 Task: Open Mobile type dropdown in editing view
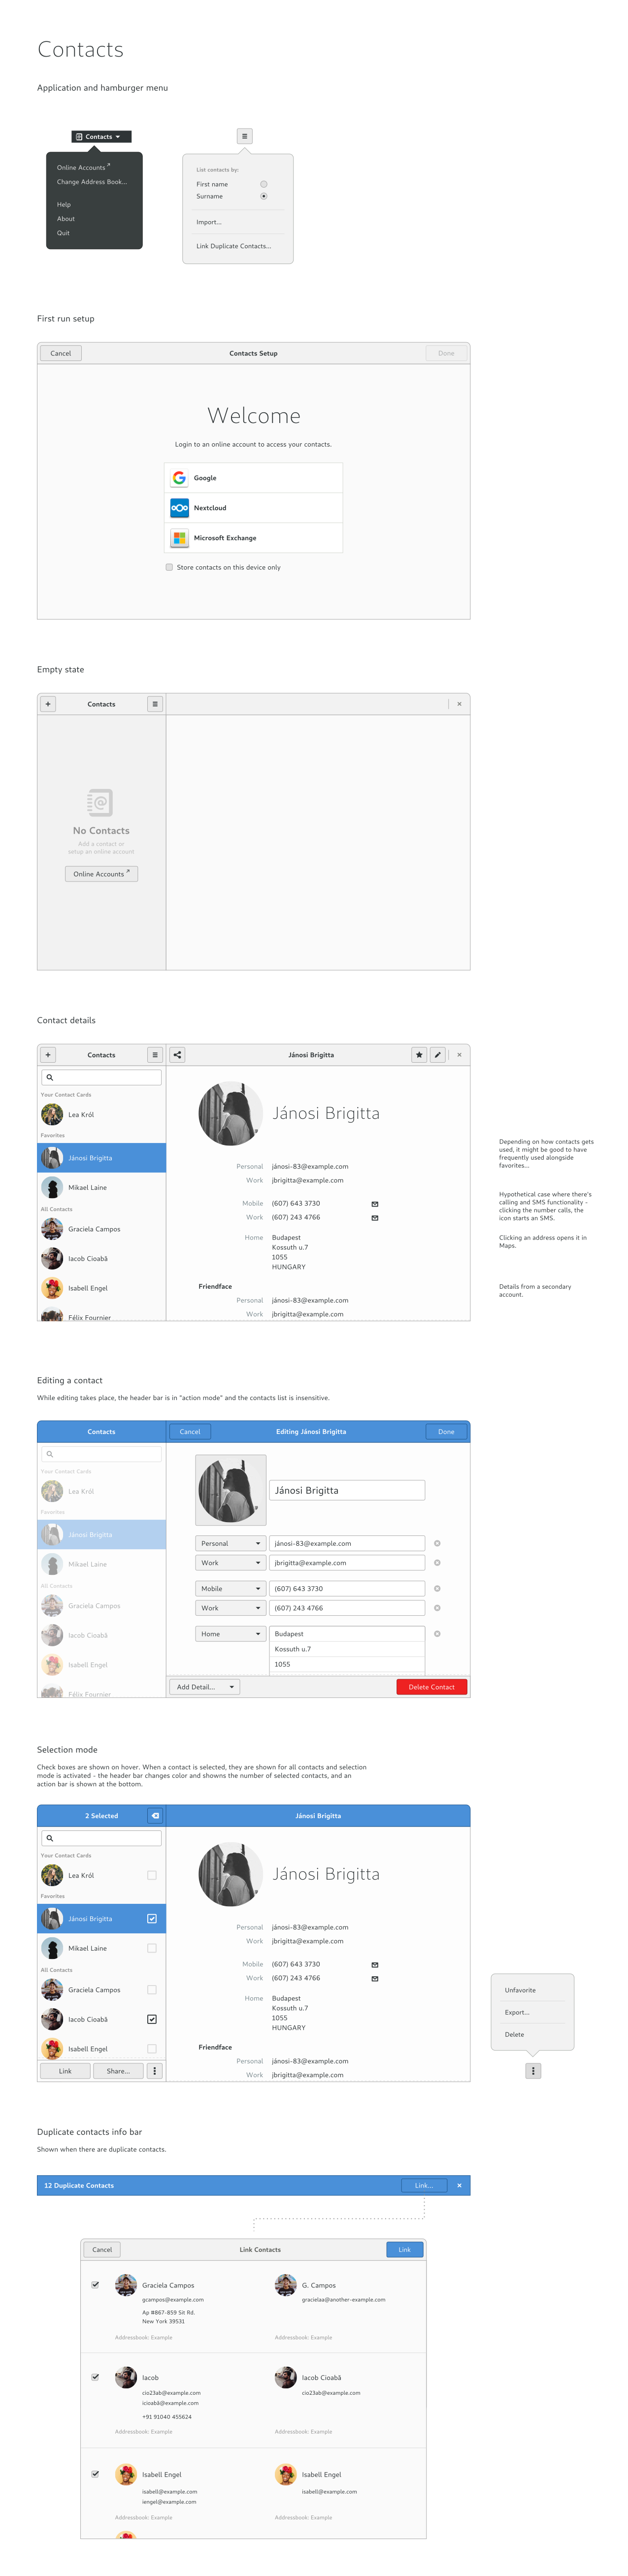[x=231, y=1588]
